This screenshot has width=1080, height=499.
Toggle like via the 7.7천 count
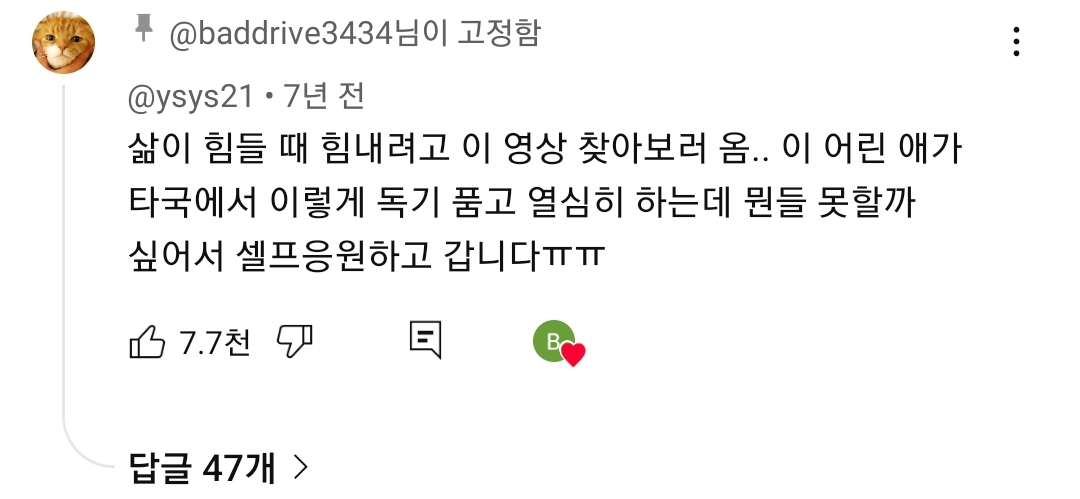coord(215,342)
